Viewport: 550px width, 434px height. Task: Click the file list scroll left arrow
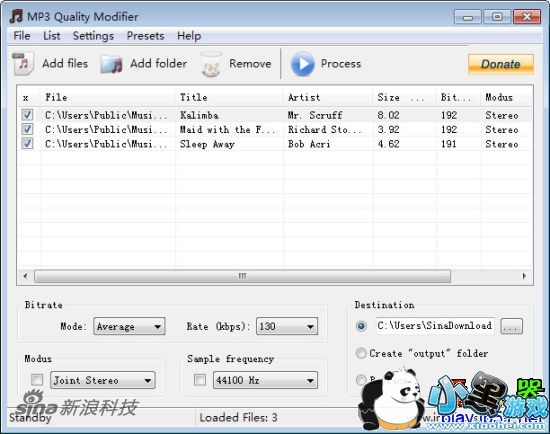tap(25, 276)
